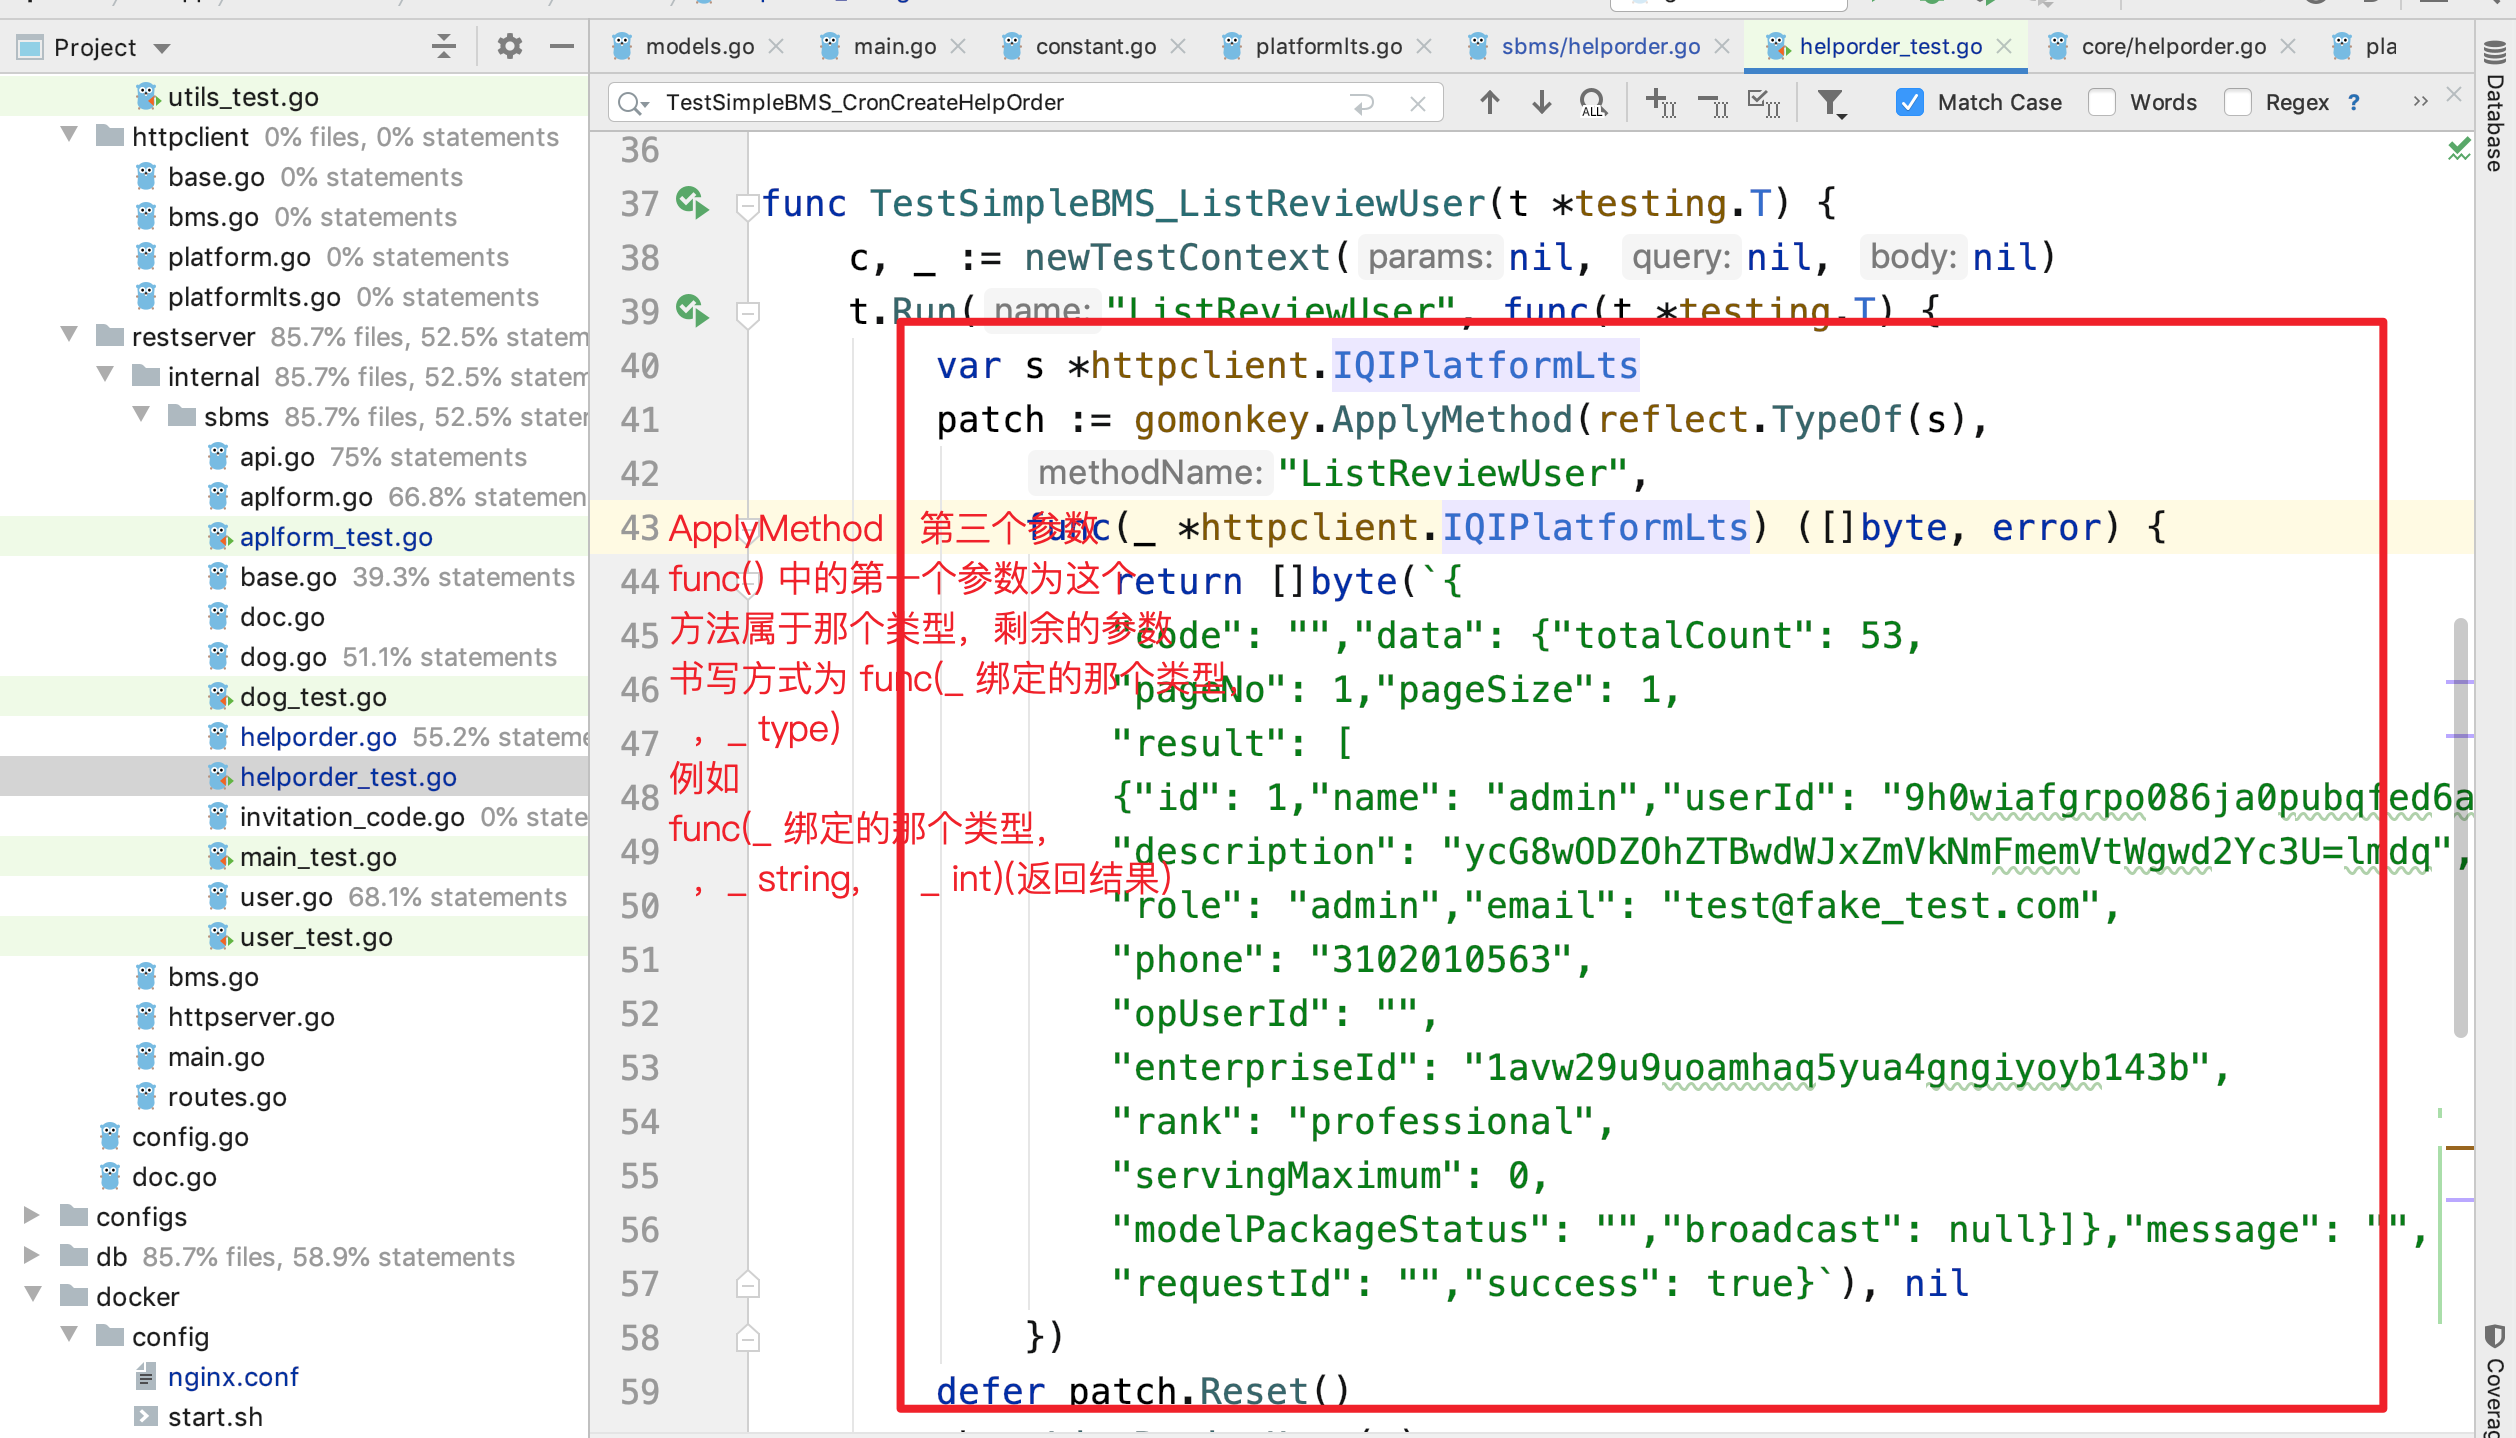The height and width of the screenshot is (1438, 2516).
Task: Collapse the sbms folder
Action: pyautogui.click(x=142, y=415)
